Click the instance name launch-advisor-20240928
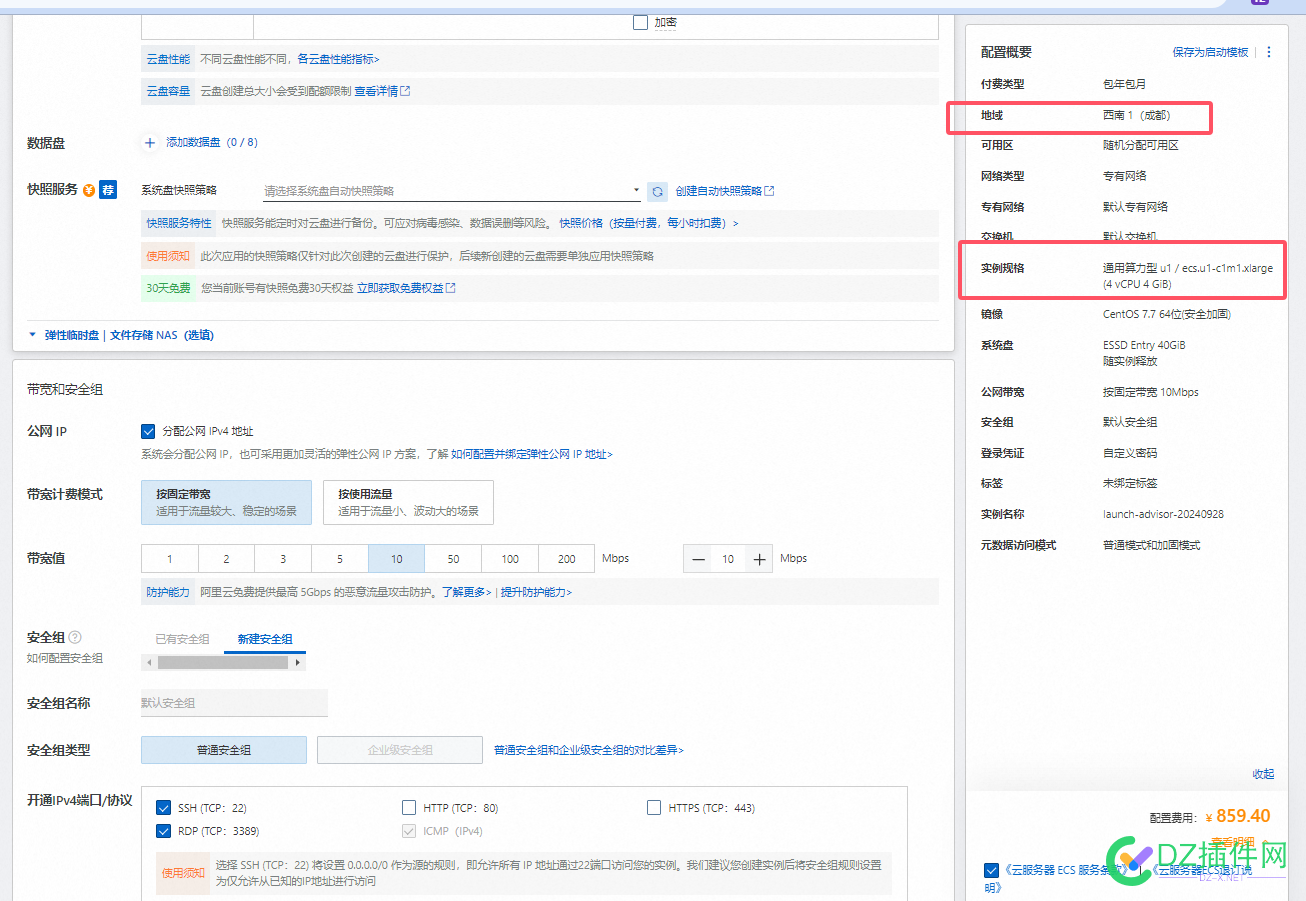 point(1163,514)
